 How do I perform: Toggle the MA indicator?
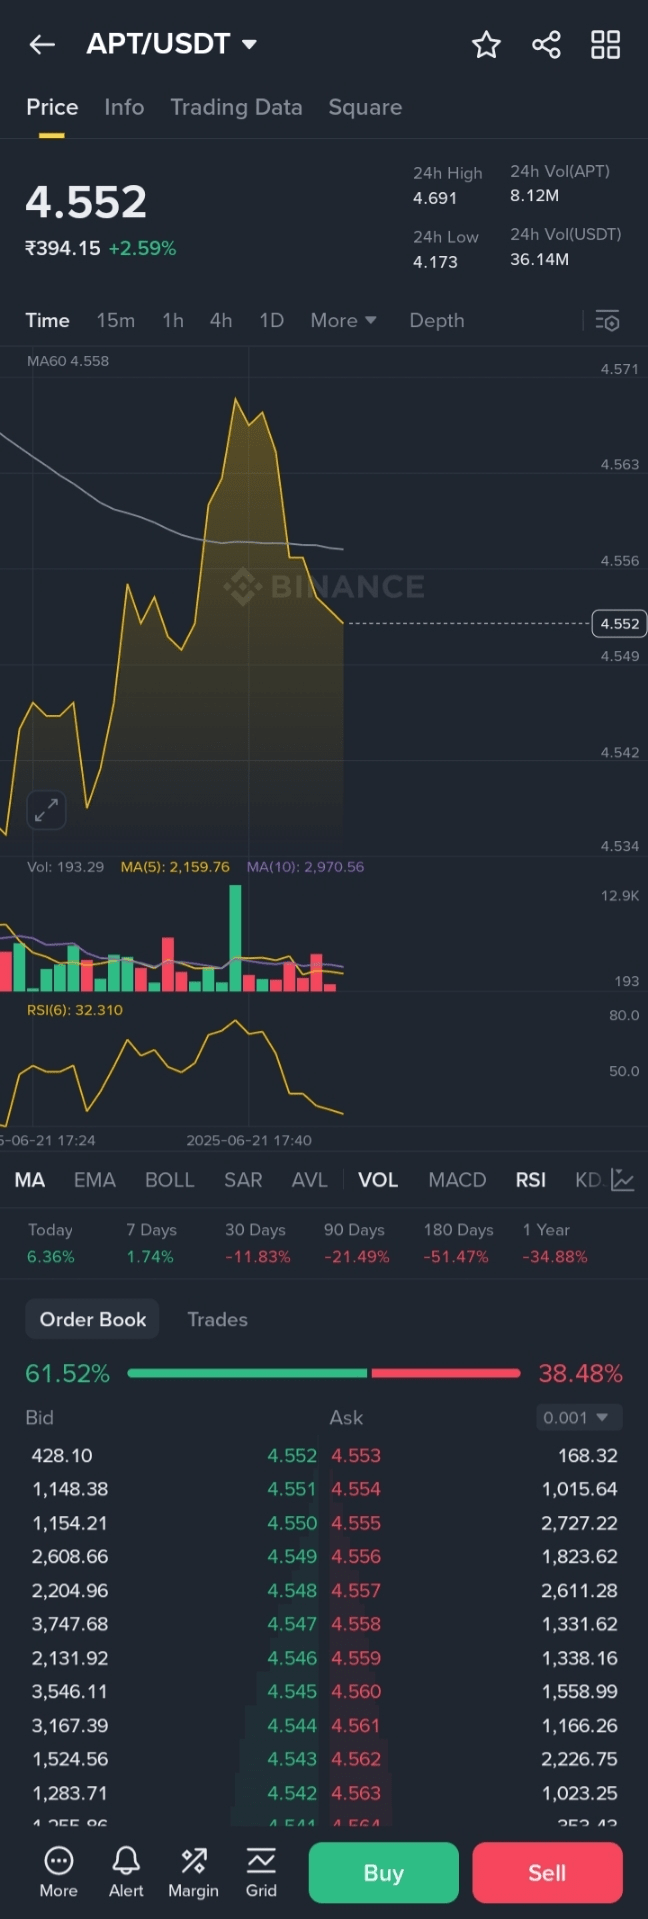click(x=30, y=1180)
